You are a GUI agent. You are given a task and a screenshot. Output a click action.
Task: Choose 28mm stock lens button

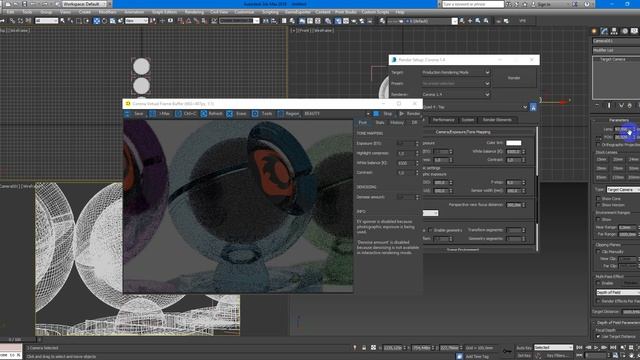(601, 169)
